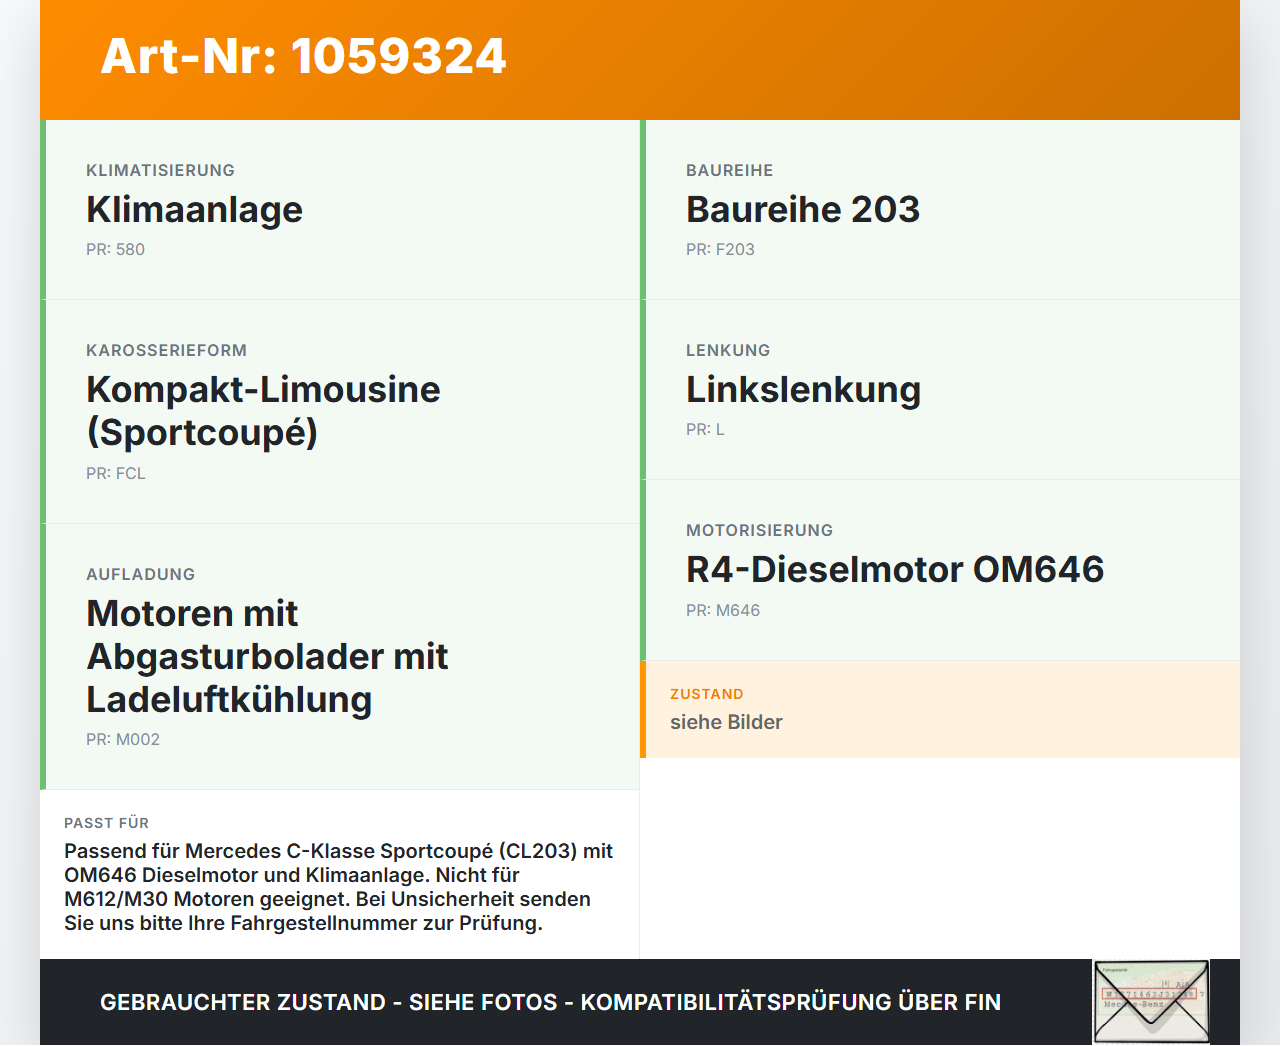Select Motoren mit Abgasturbolader mit Ladeluftkühlung
This screenshot has height=1046, width=1280.
pos(267,656)
